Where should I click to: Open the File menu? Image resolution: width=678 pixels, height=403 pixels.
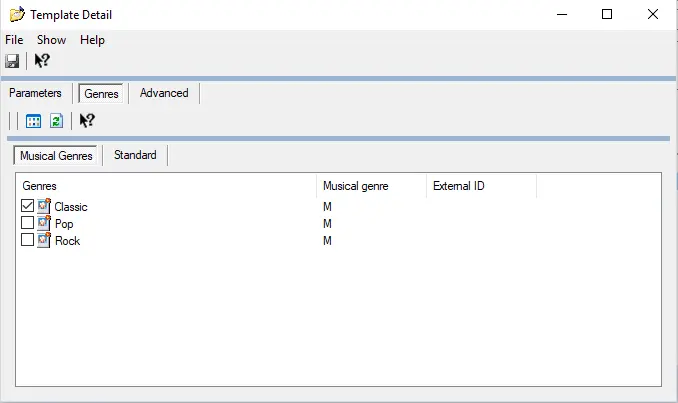(14, 40)
